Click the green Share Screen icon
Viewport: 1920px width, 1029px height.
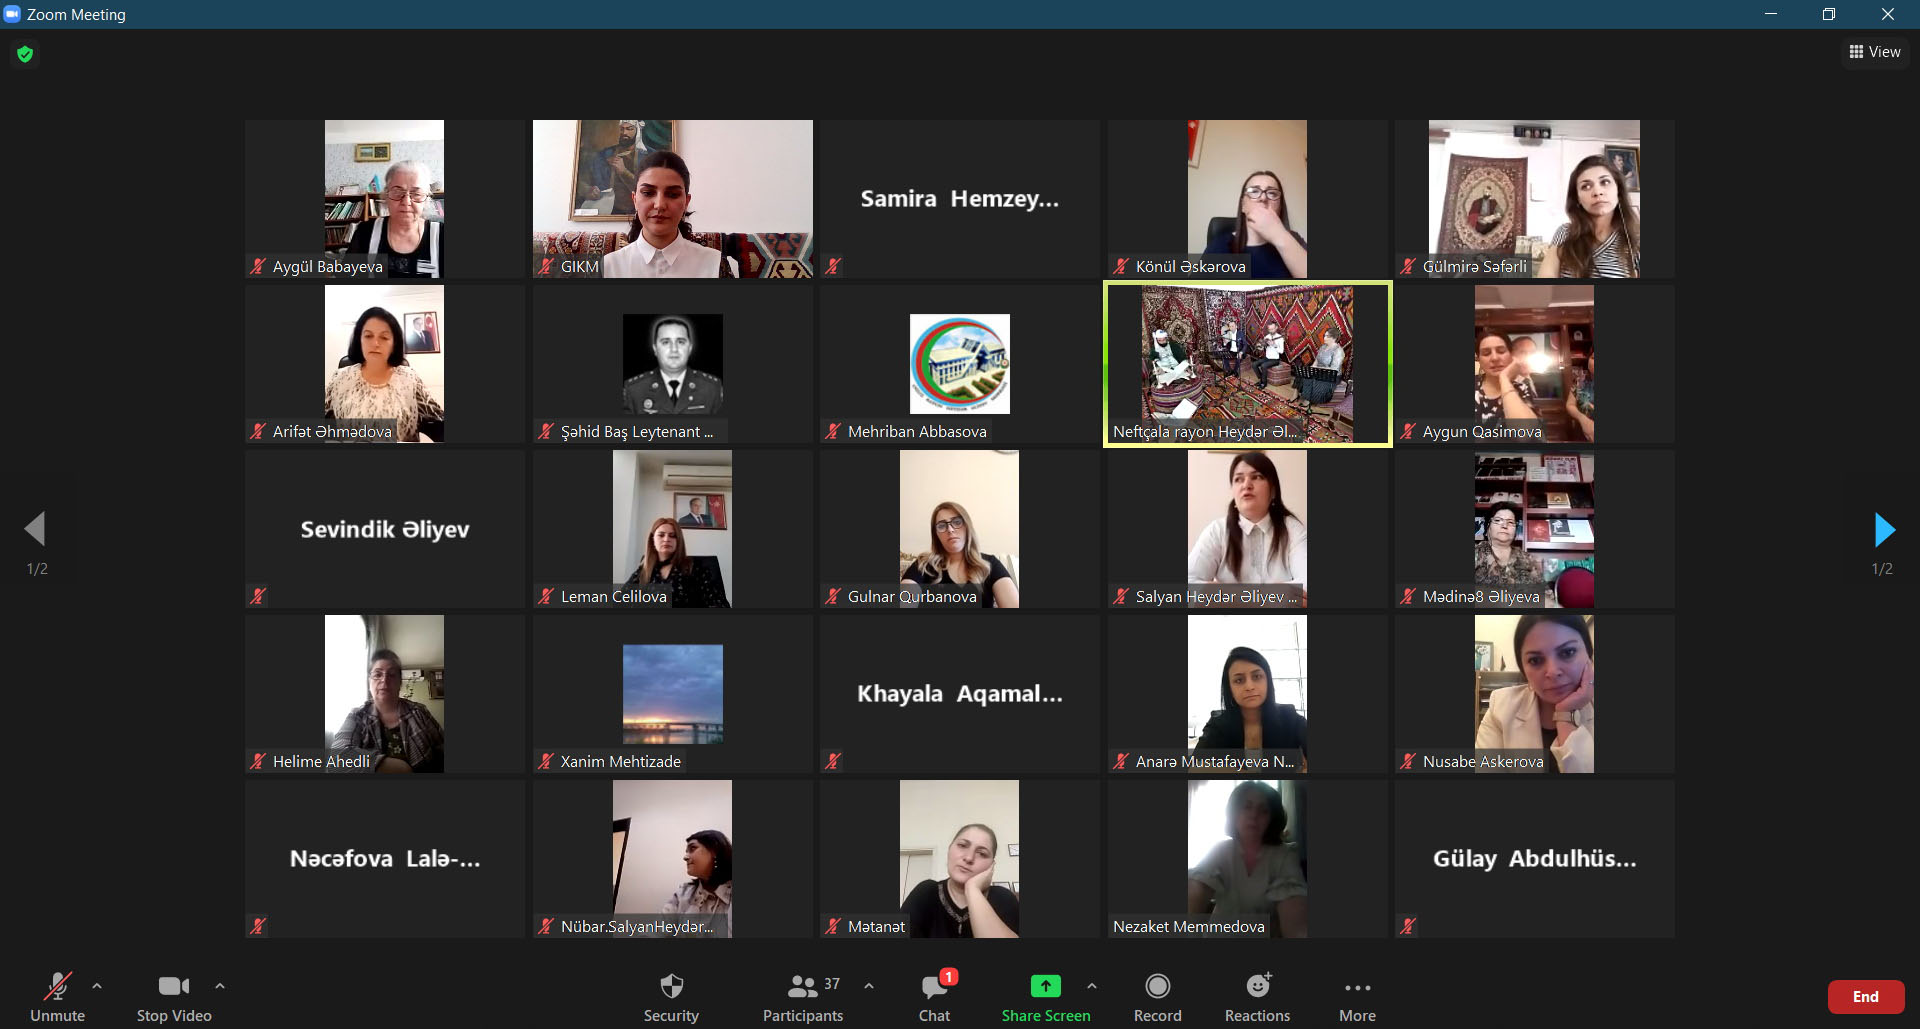coord(1045,987)
